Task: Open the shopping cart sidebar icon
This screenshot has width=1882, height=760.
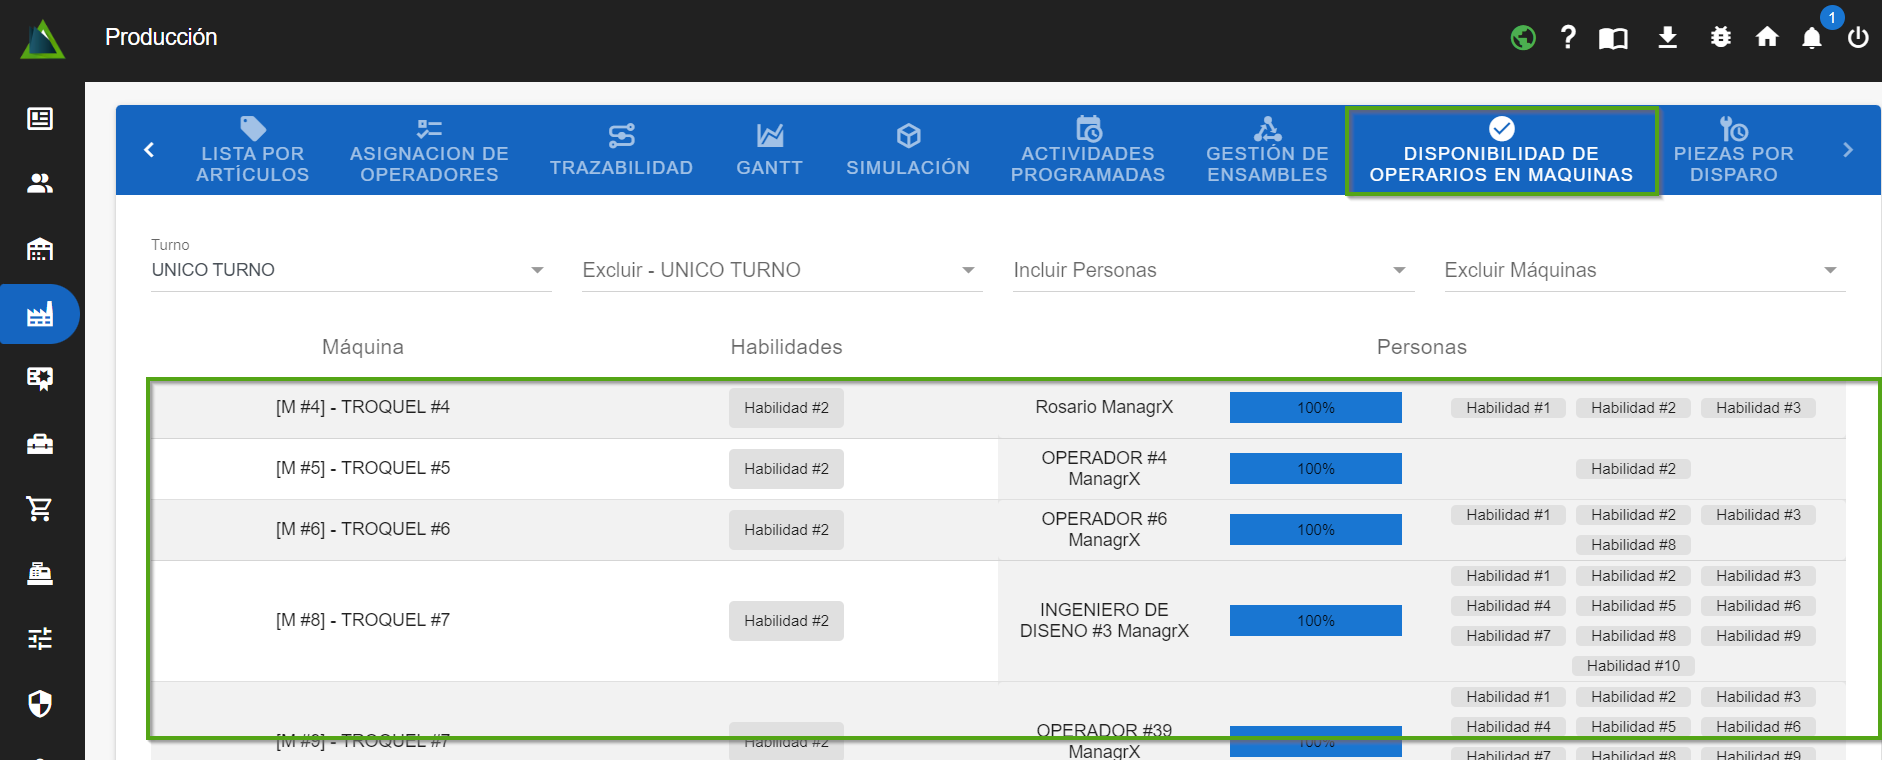Action: [40, 509]
